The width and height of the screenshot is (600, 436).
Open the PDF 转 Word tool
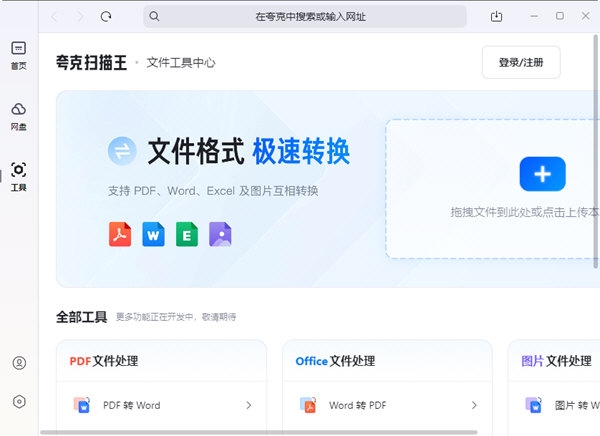(161, 405)
